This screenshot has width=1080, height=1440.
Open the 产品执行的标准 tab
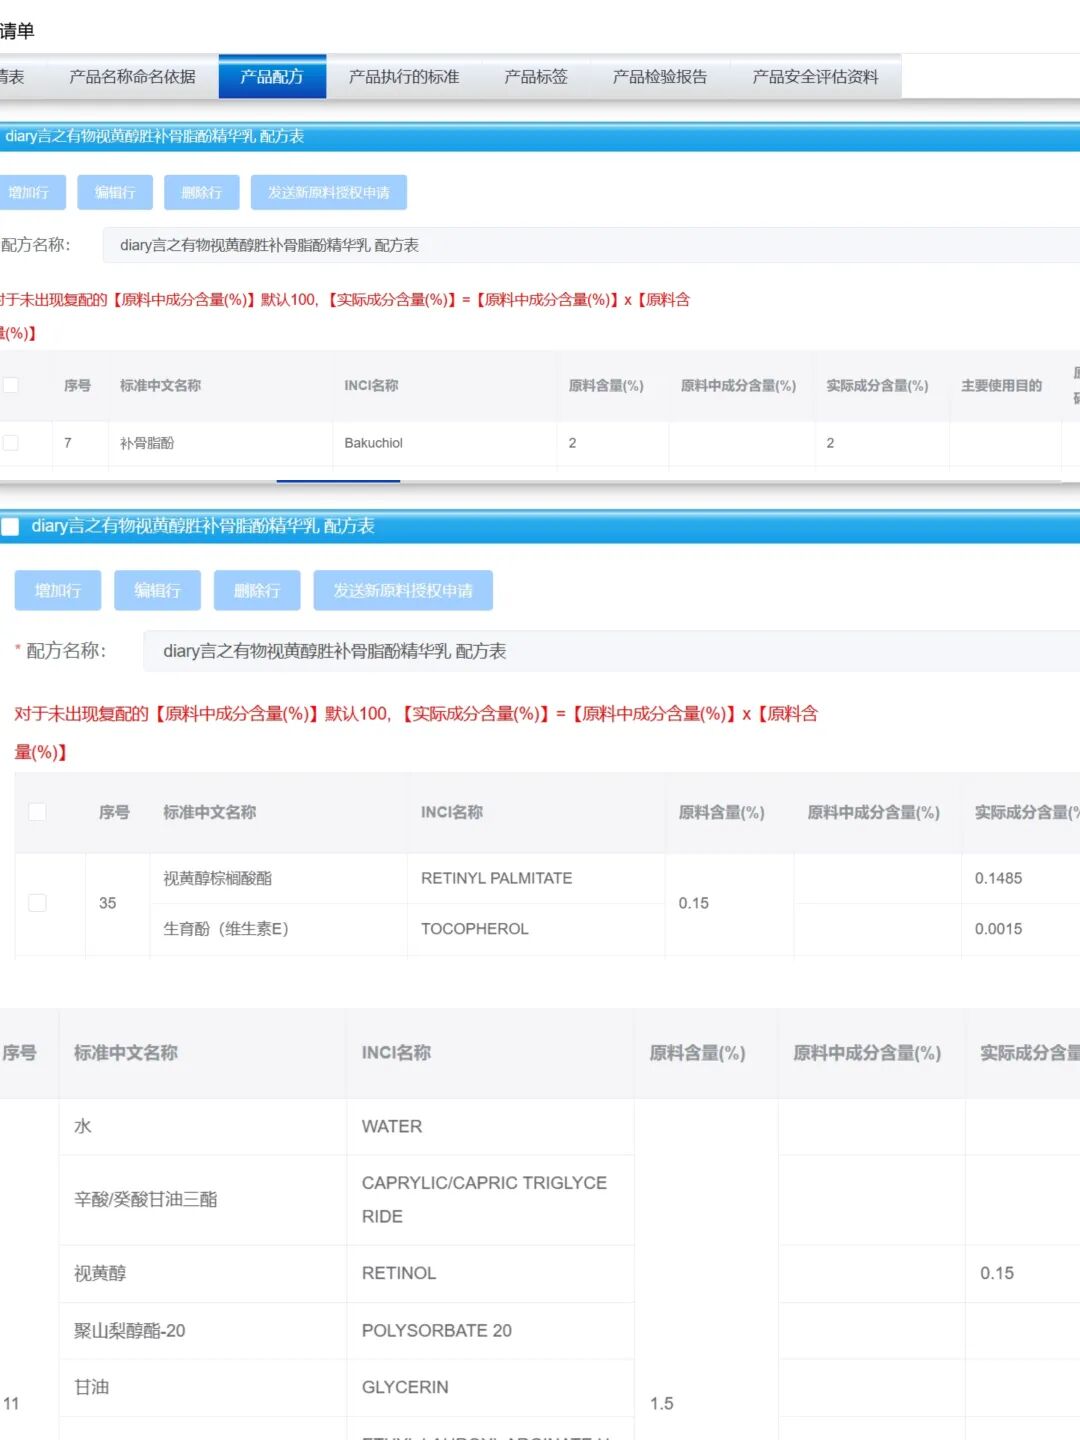[x=404, y=77]
